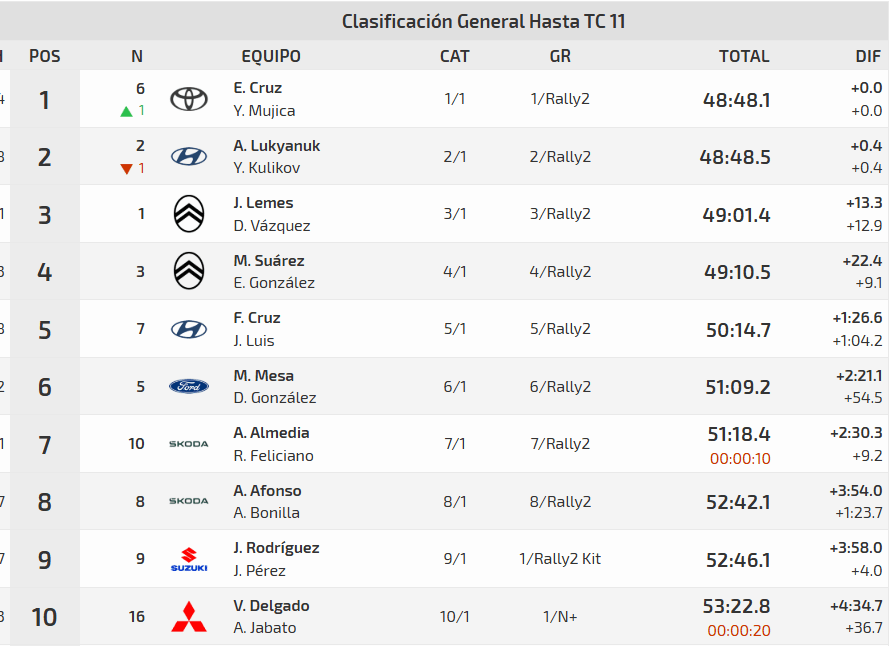890x646 pixels.
Task: Click the TOTAL column header
Action: [744, 56]
